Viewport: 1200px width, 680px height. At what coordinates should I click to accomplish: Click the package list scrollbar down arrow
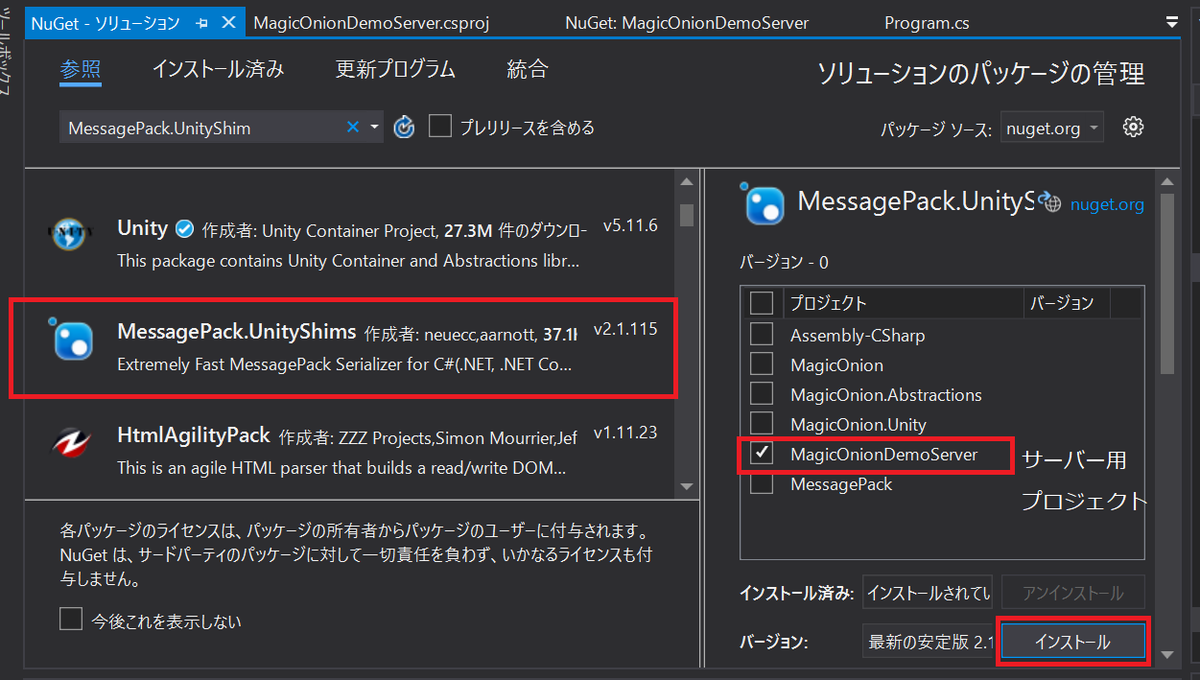click(x=686, y=487)
